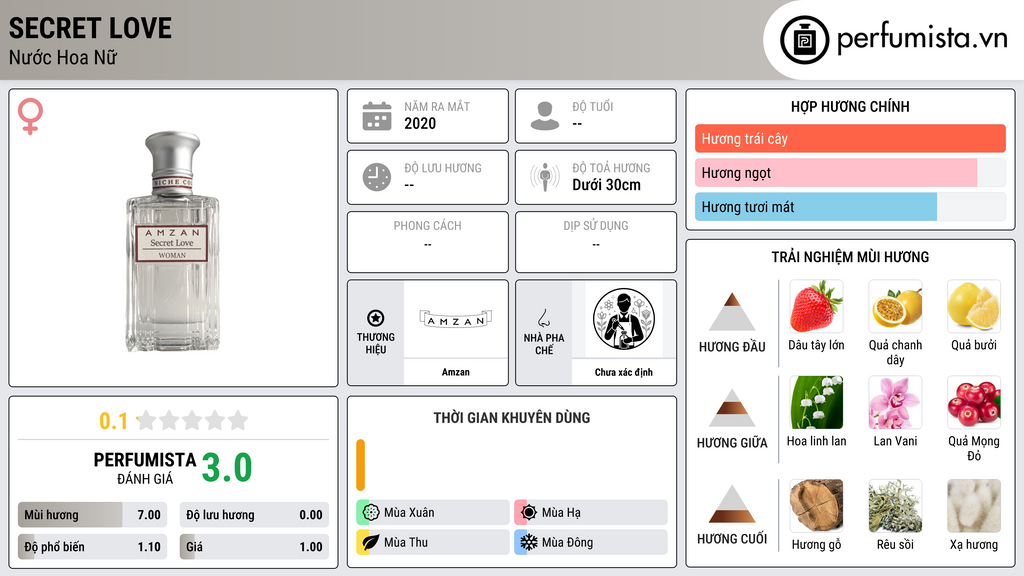Viewport: 1024px width, 576px height.
Task: Click the Dưới 30cm value
Action: (x=606, y=185)
